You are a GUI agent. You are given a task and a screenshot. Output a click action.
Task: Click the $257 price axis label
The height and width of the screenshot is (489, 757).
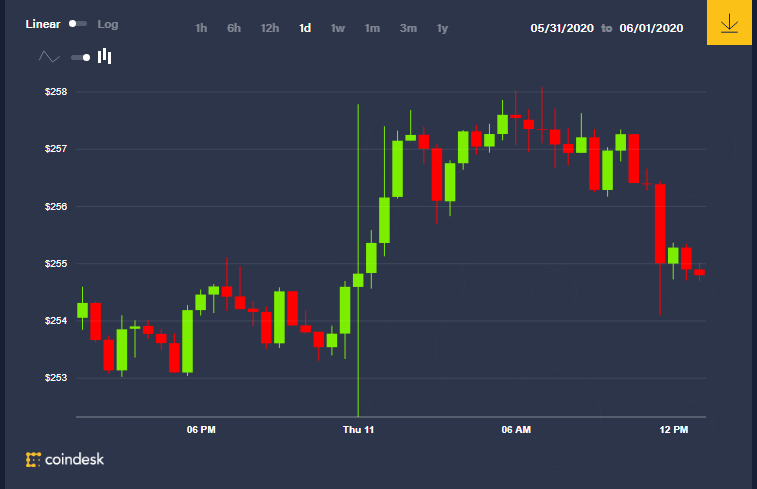click(56, 149)
